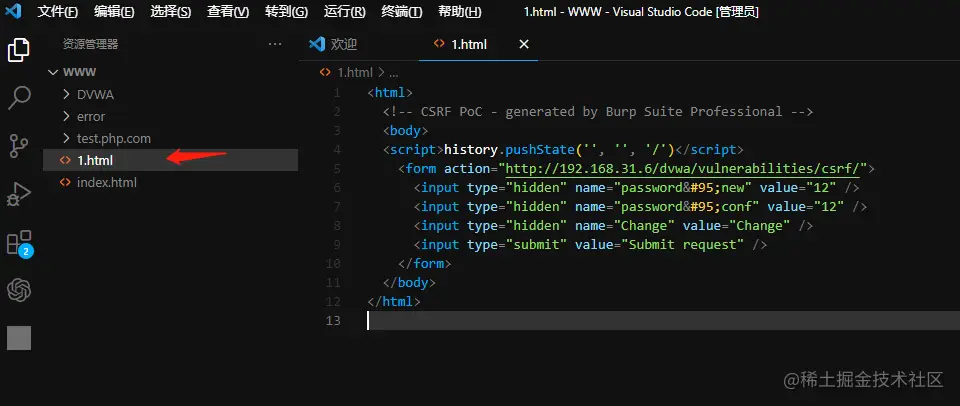960x406 pixels.
Task: Click the password&#95;conf input line
Action: [x=640, y=206]
